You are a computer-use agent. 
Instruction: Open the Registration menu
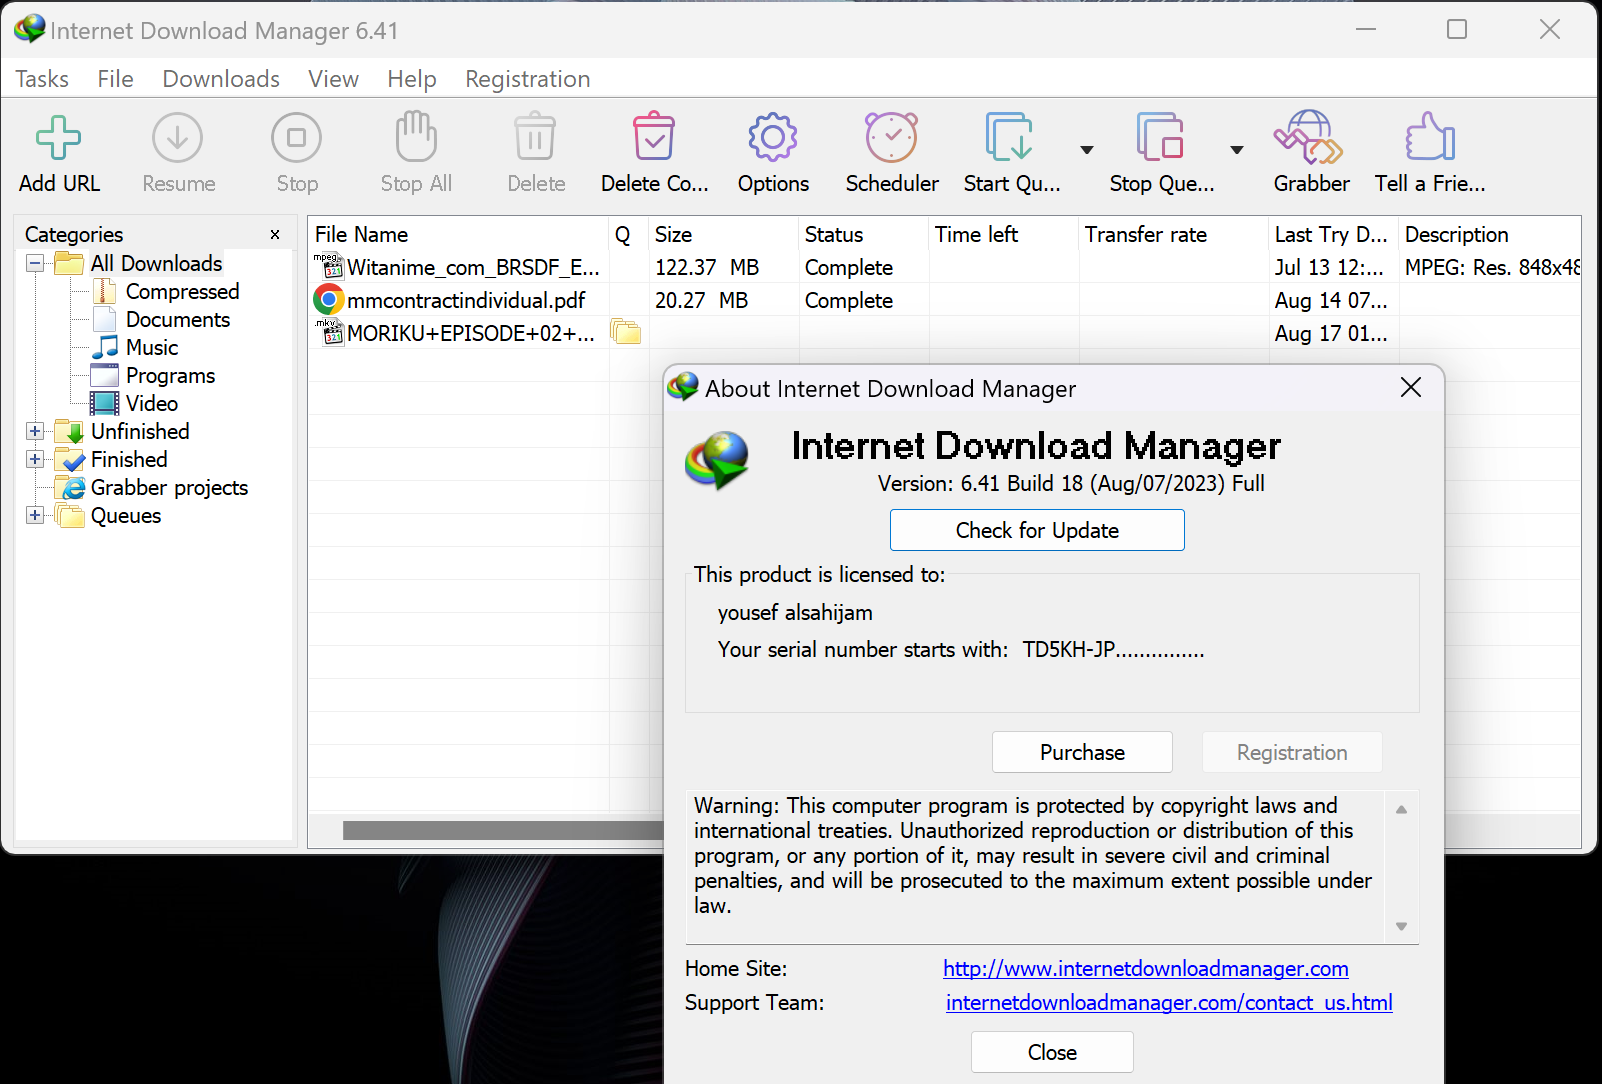point(527,79)
